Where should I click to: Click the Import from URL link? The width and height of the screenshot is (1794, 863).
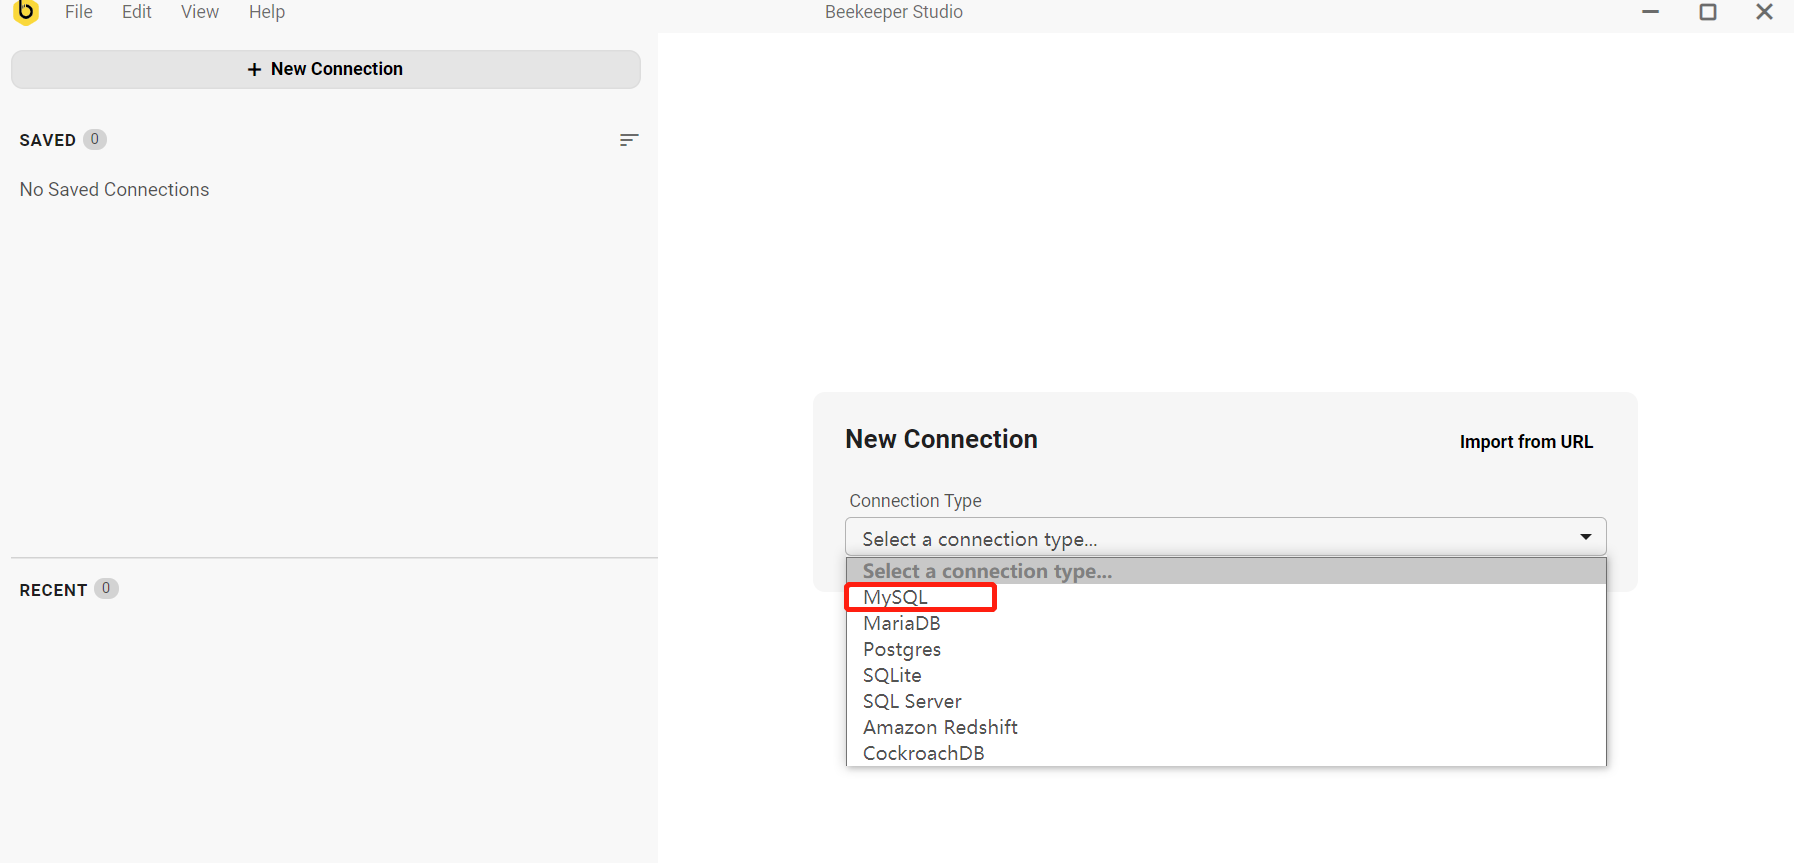1526,442
